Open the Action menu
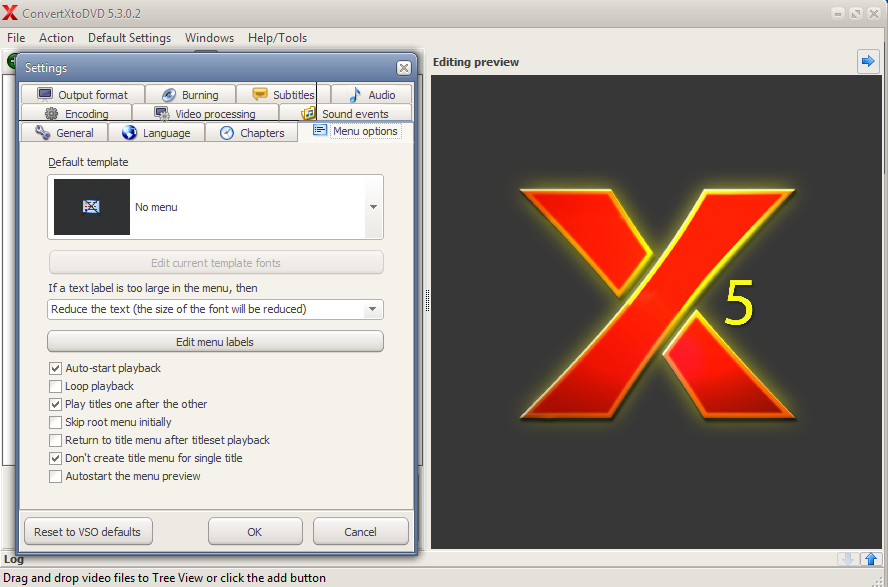 (x=56, y=38)
